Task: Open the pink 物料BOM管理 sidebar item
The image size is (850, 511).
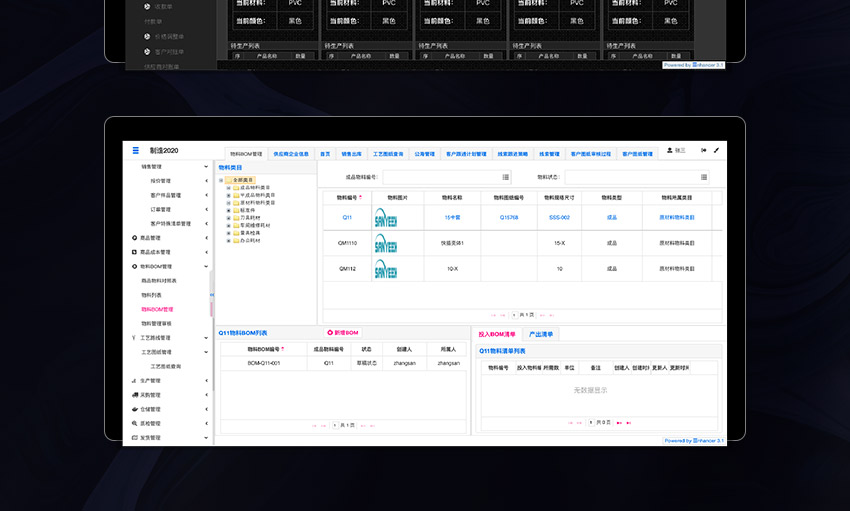Action: 157,309
